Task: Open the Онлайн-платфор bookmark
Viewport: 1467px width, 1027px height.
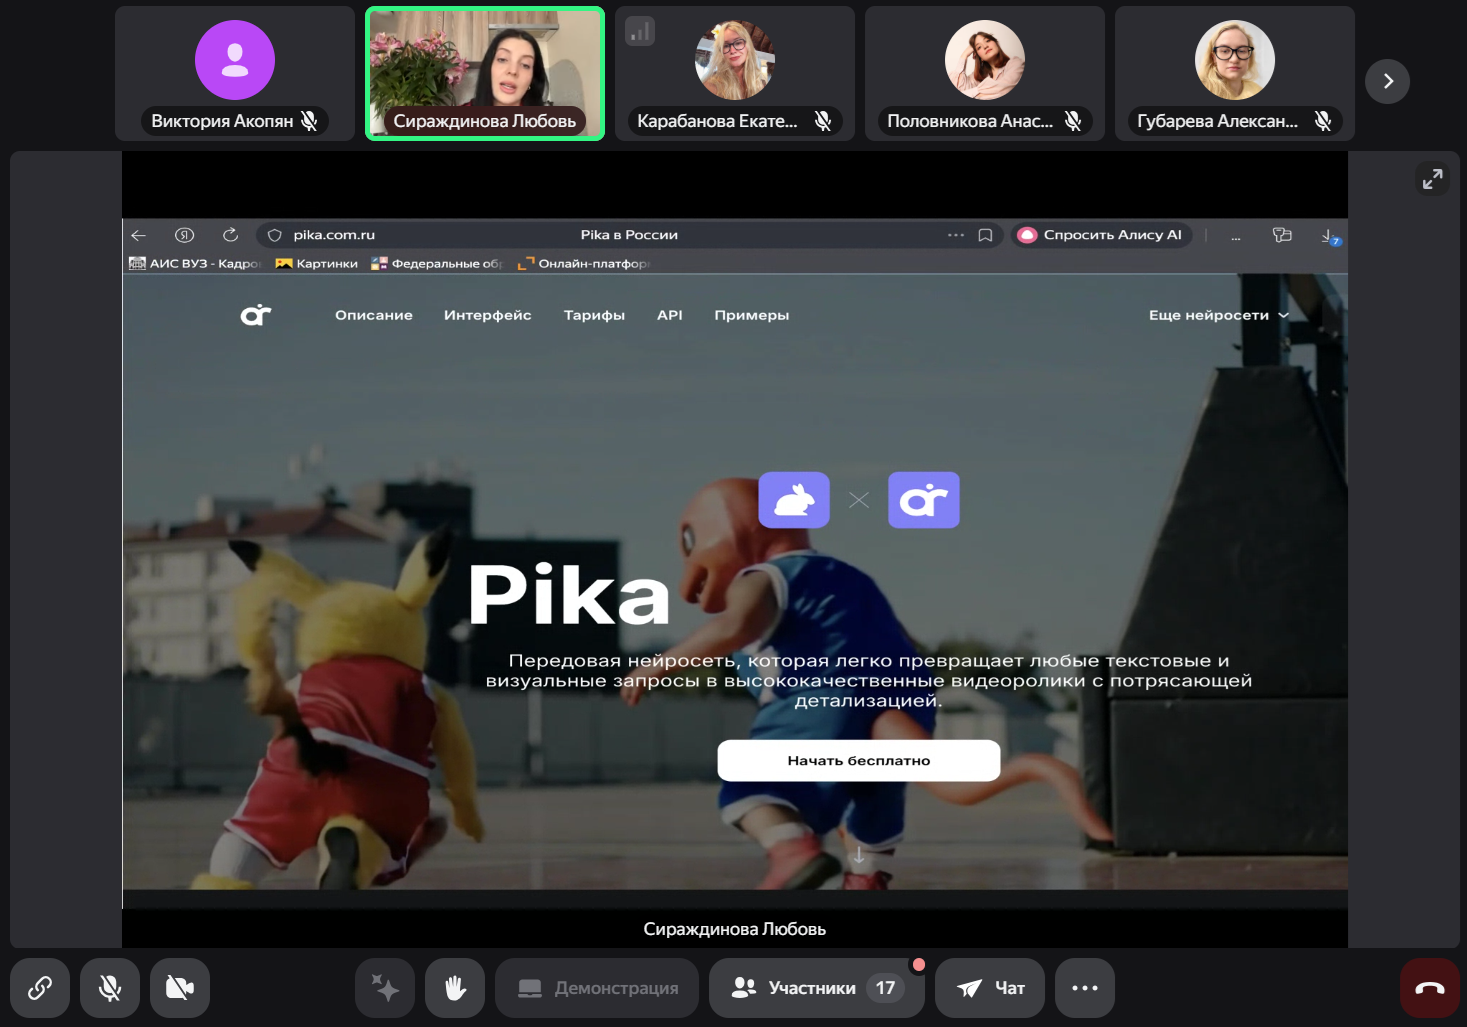Action: (x=584, y=264)
